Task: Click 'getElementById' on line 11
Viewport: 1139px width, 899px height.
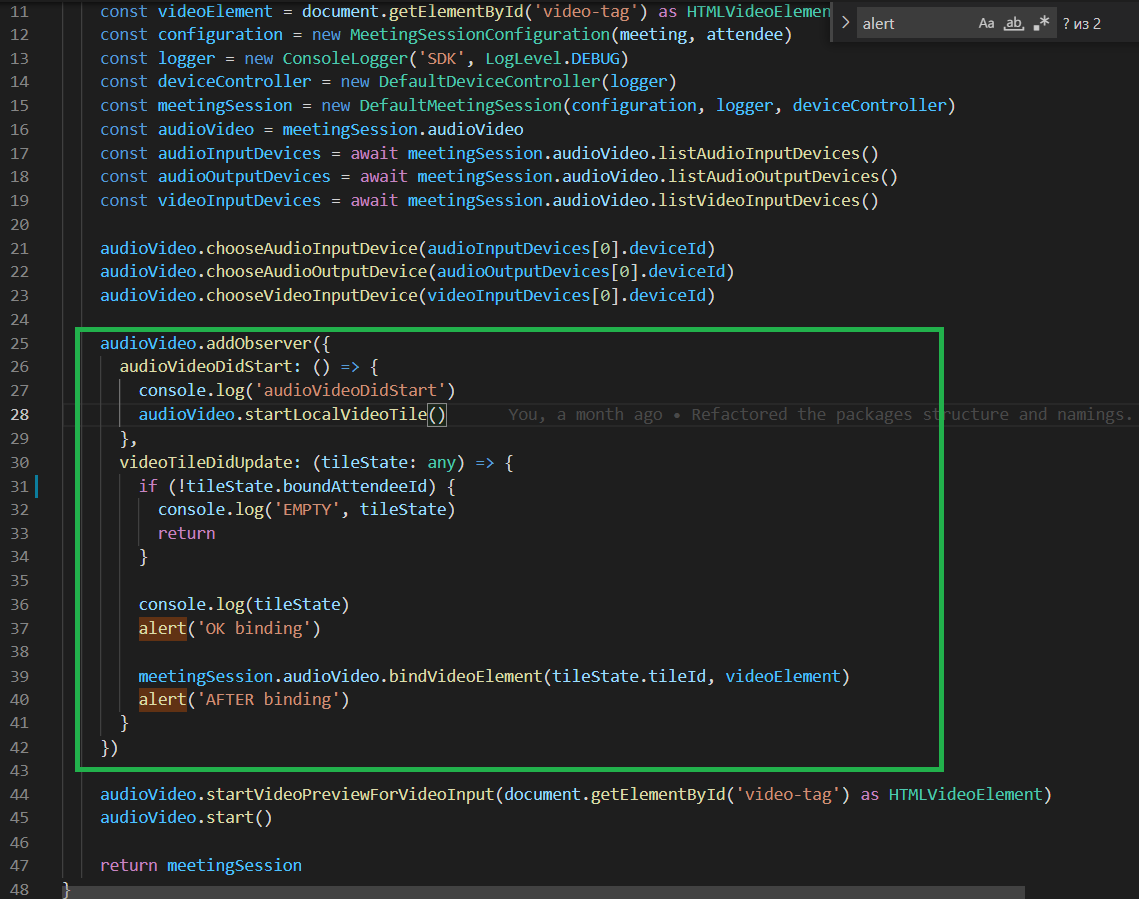Action: [x=455, y=12]
